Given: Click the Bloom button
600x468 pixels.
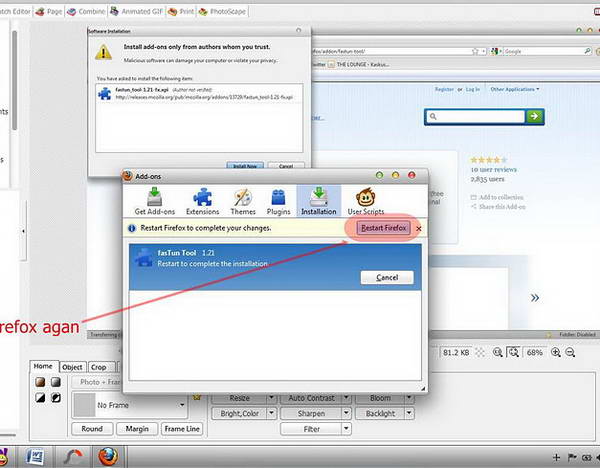Looking at the screenshot, I should point(380,398).
